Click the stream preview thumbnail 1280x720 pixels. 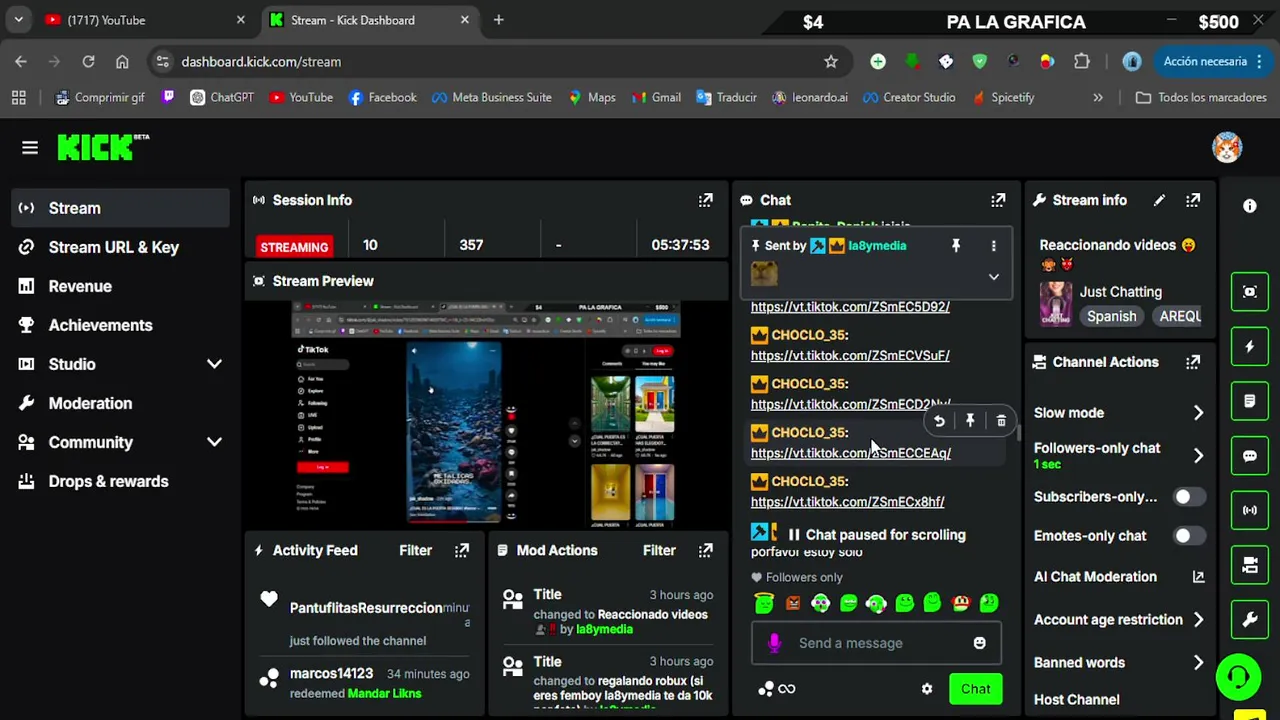(486, 413)
